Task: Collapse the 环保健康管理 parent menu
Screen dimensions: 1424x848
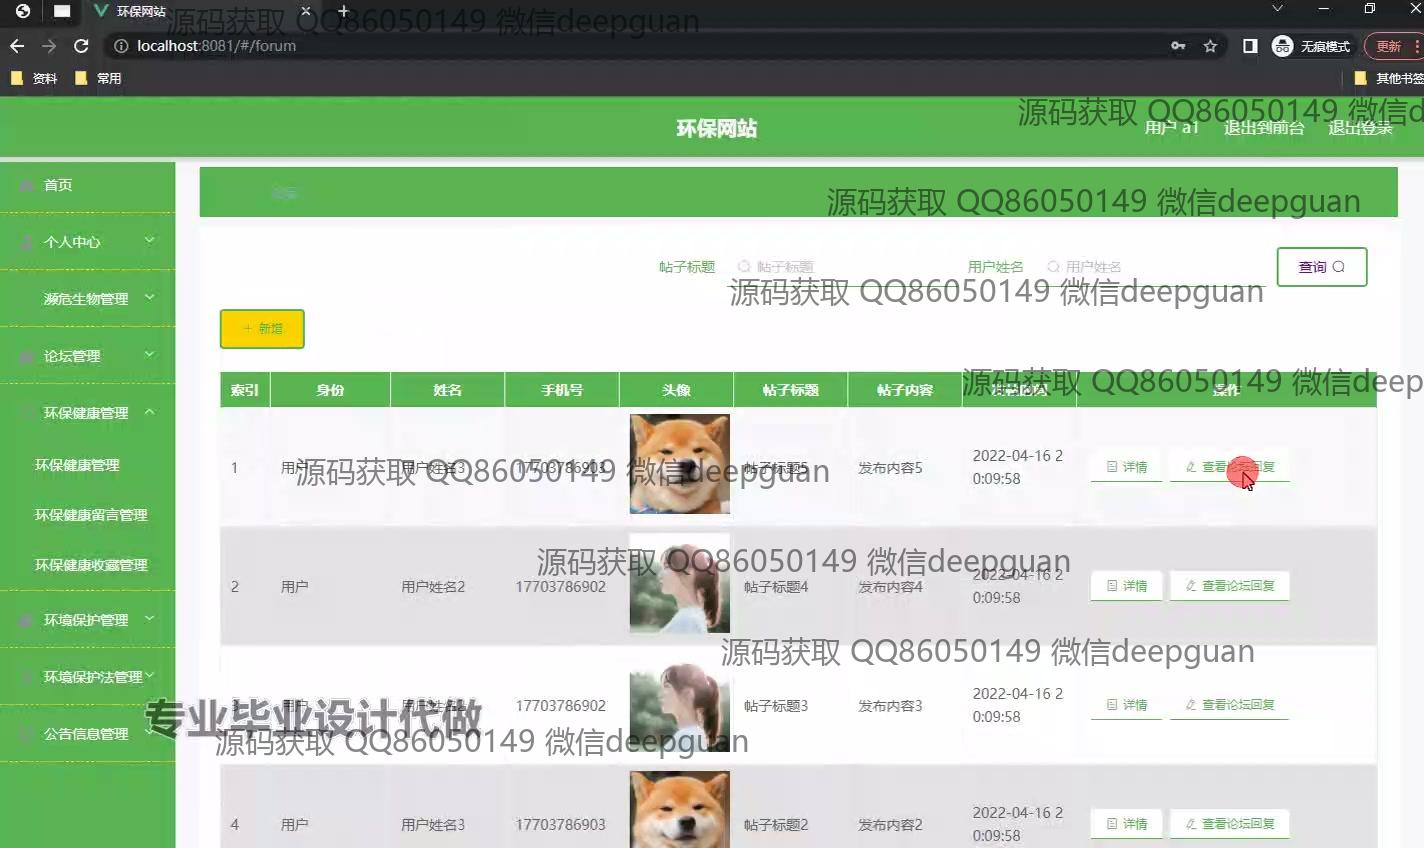Action: (x=88, y=413)
